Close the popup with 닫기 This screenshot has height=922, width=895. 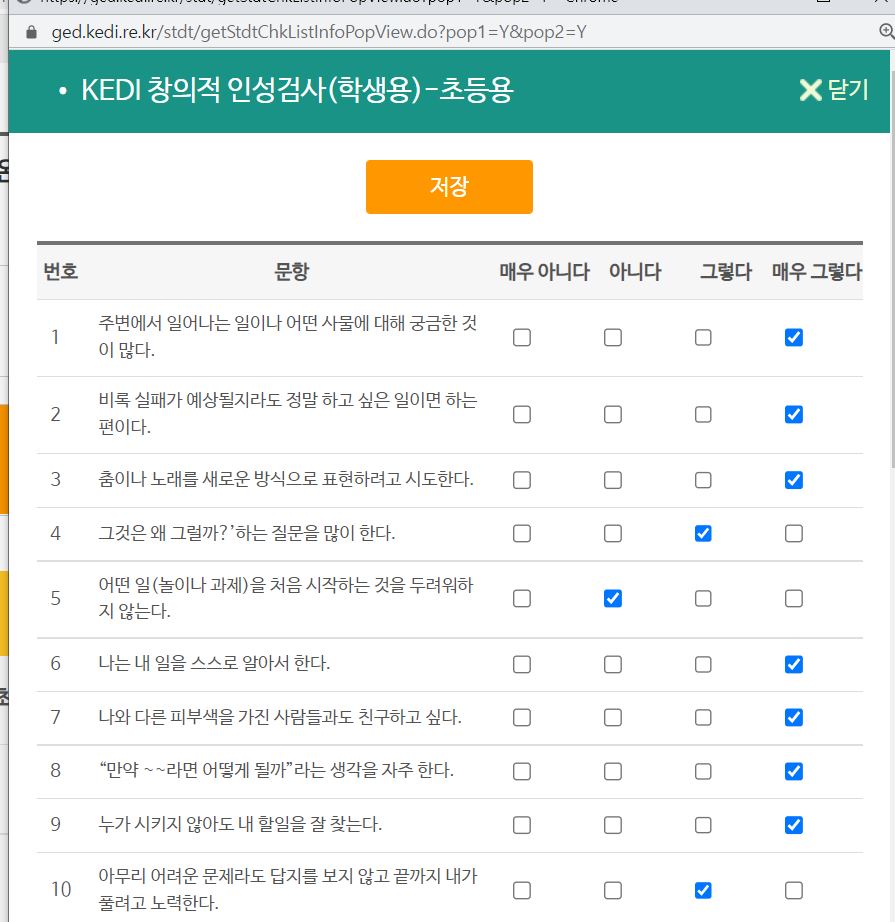pos(834,90)
